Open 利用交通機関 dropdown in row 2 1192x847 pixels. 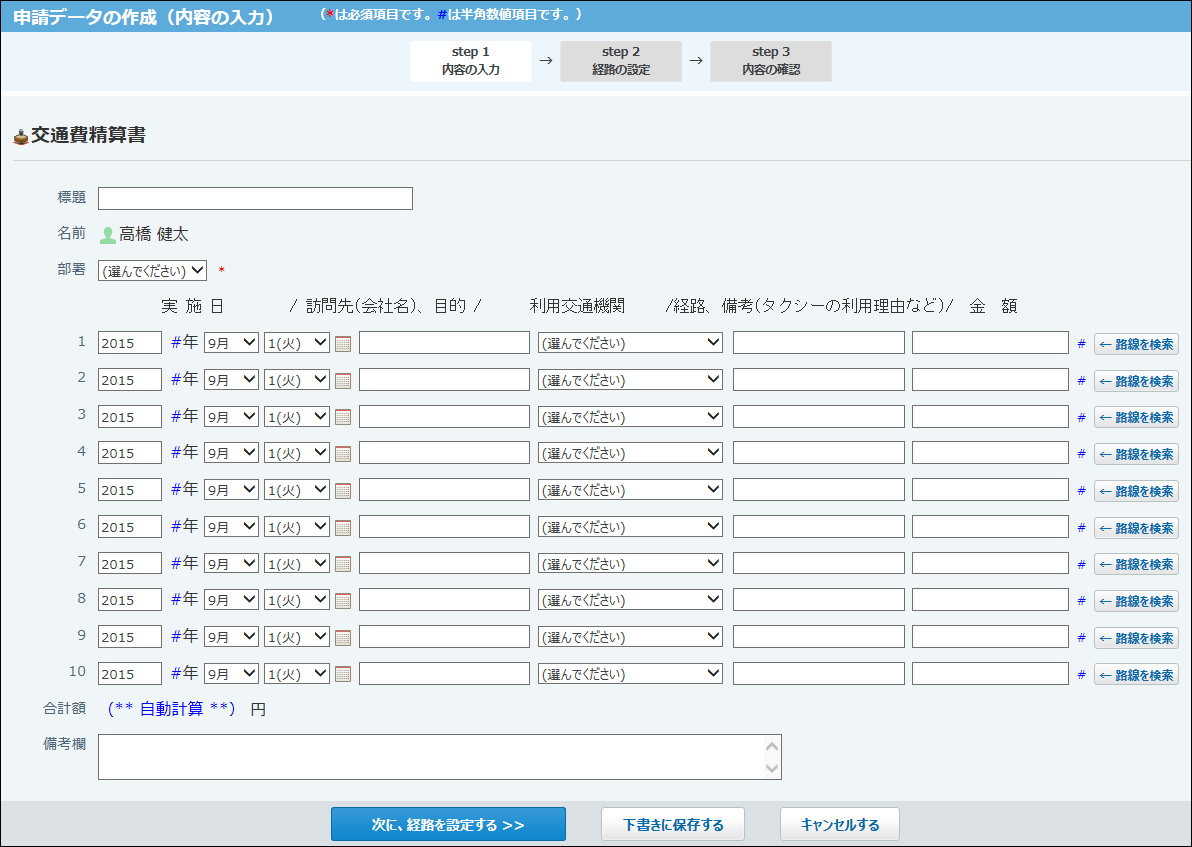tap(630, 379)
